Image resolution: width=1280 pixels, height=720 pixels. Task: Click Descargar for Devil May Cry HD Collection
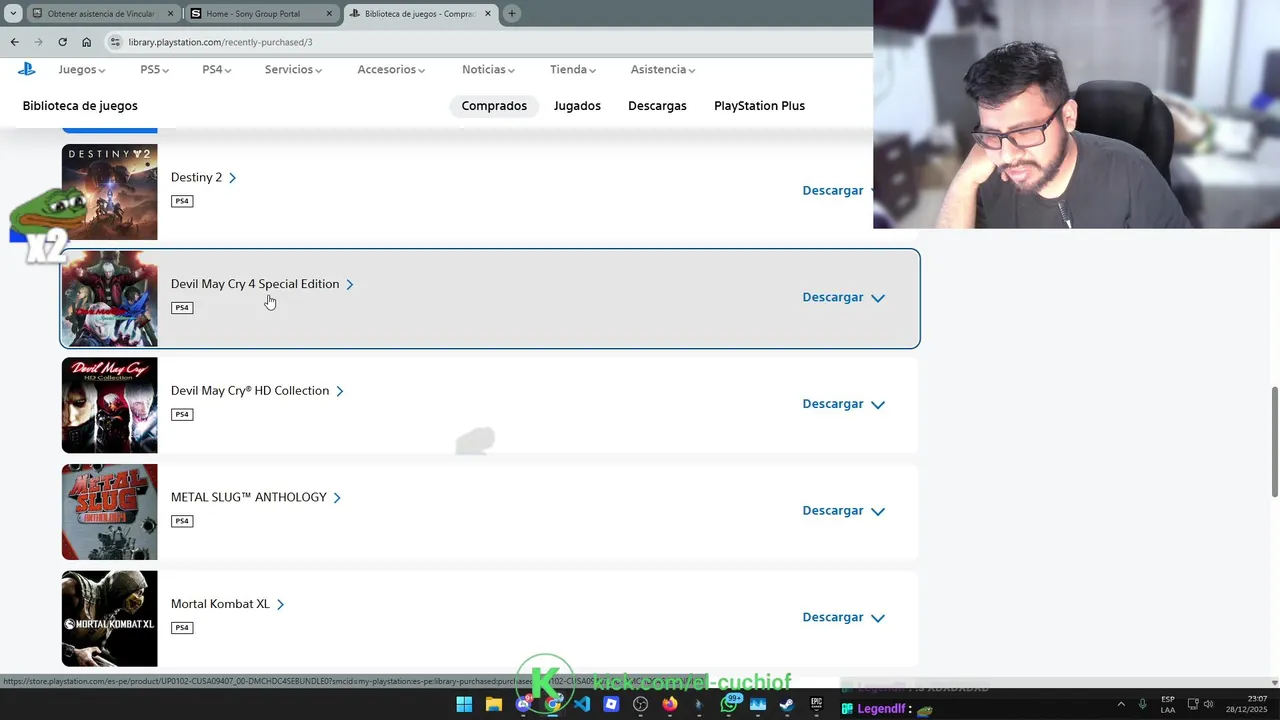click(x=832, y=404)
